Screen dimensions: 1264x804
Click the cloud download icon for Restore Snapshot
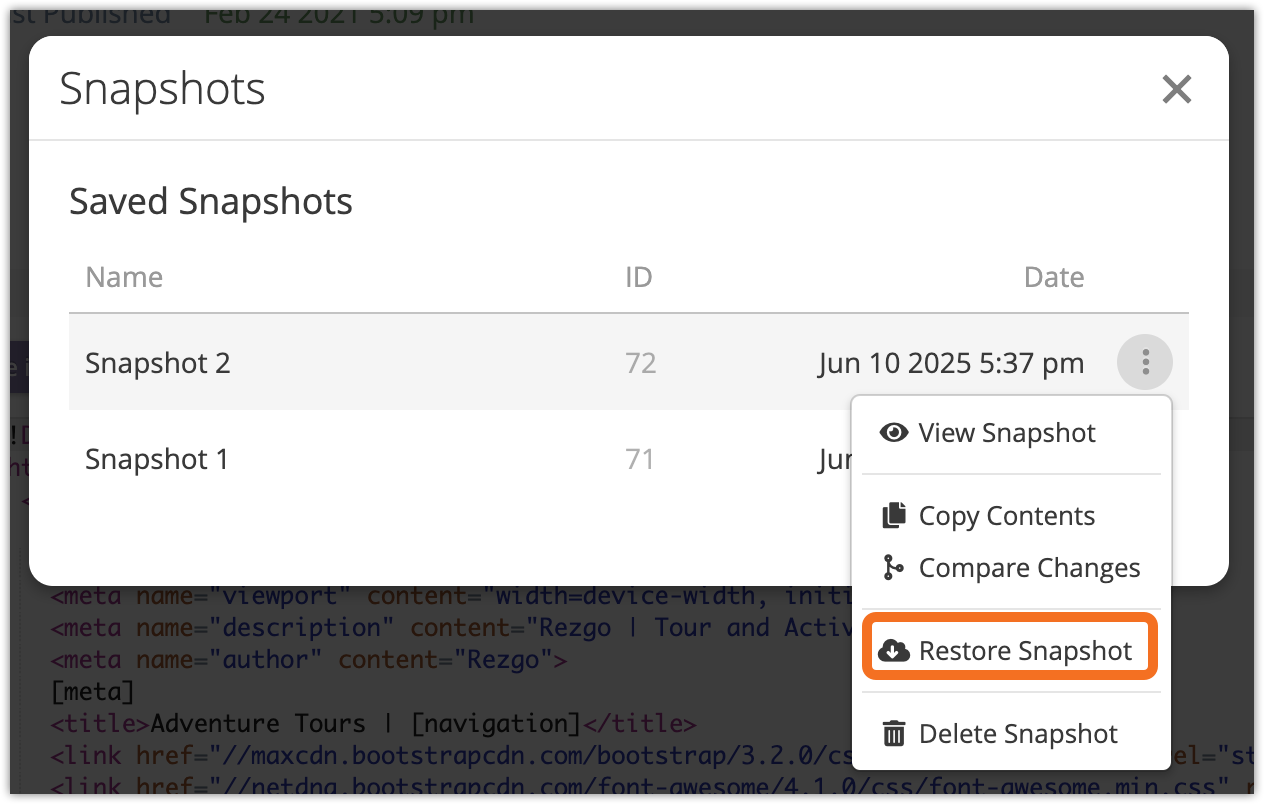(x=893, y=651)
